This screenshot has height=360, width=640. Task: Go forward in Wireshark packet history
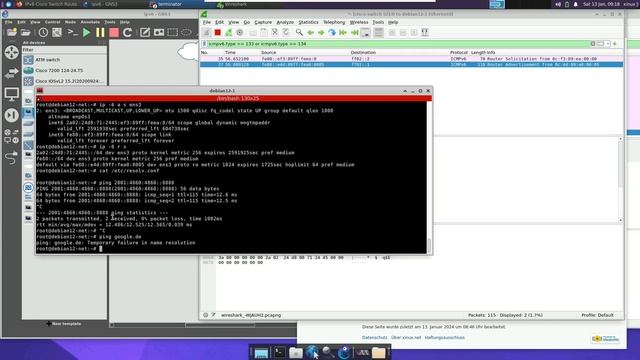coord(321,32)
